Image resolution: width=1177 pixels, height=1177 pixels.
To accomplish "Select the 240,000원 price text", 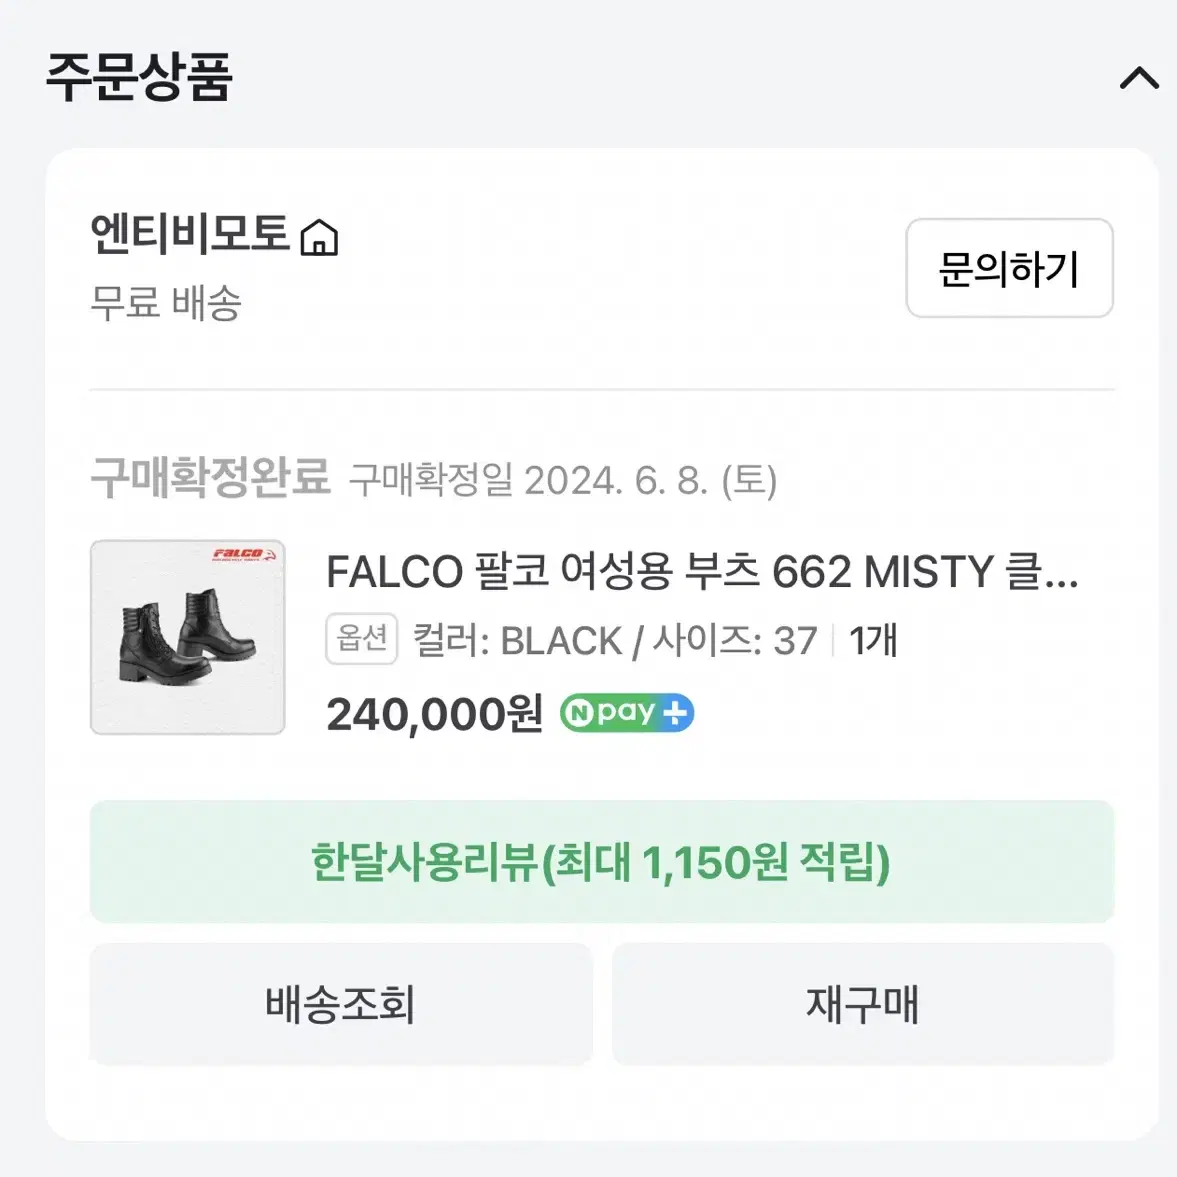I will click(434, 713).
